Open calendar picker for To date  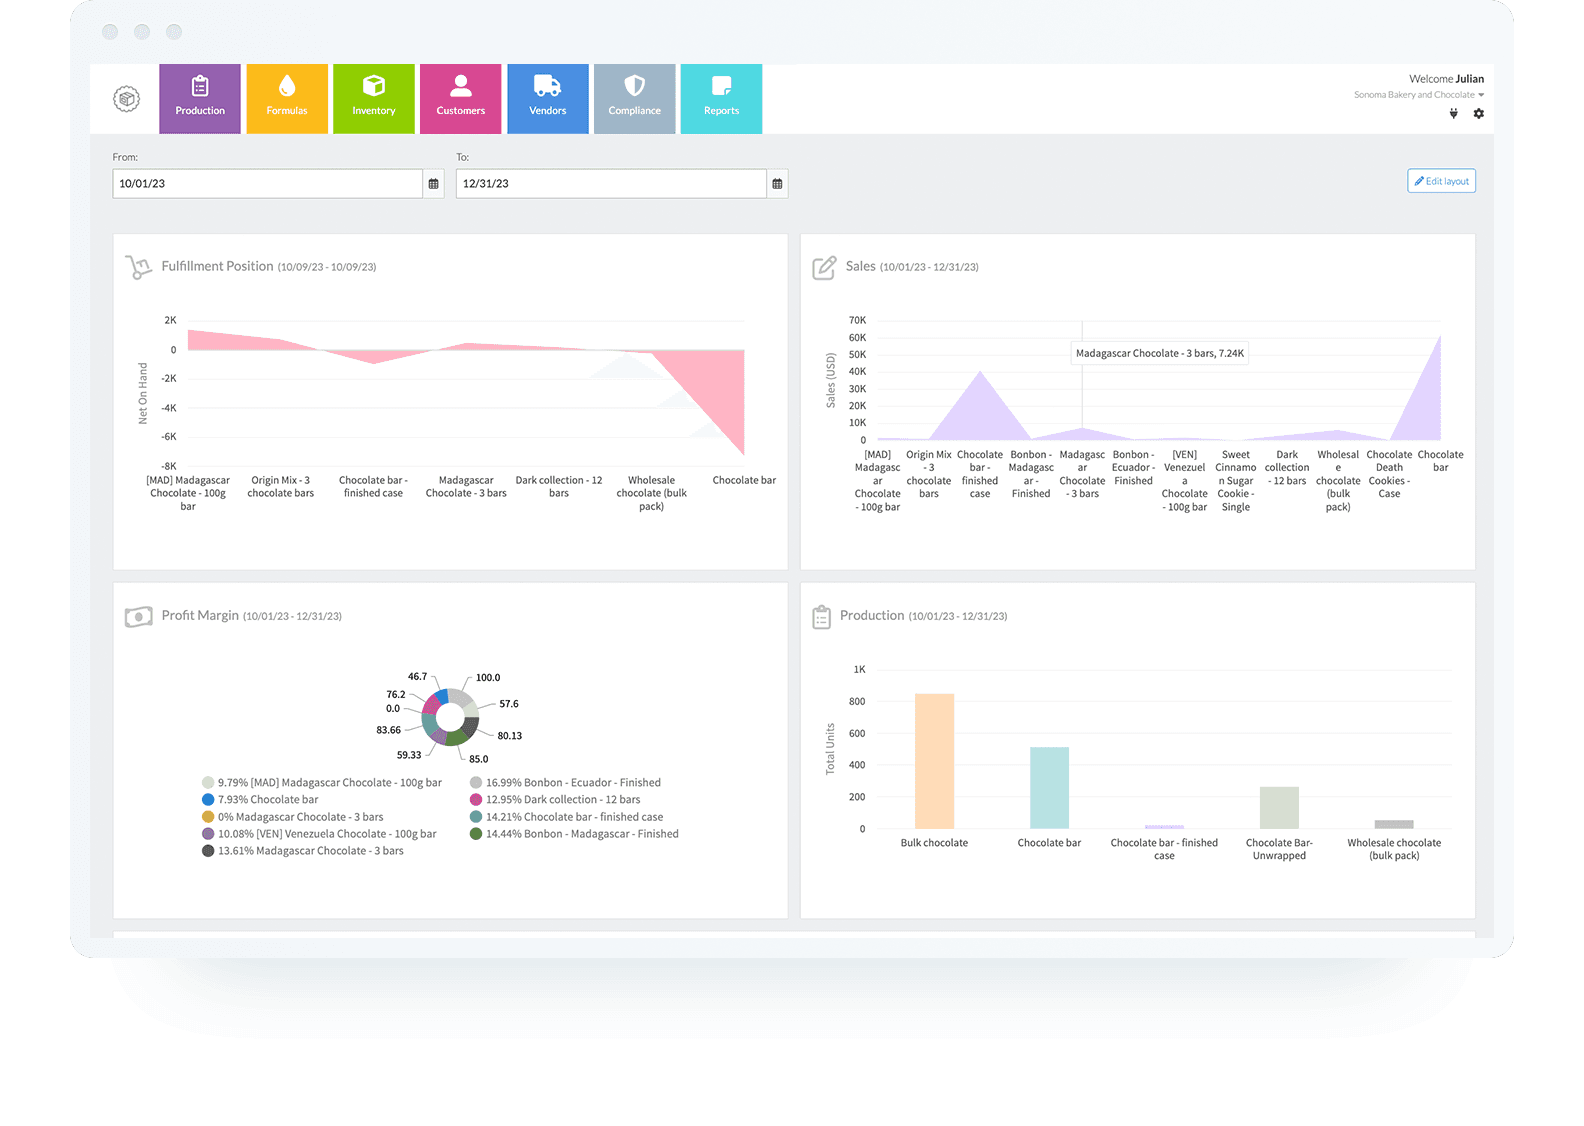pyautogui.click(x=777, y=184)
